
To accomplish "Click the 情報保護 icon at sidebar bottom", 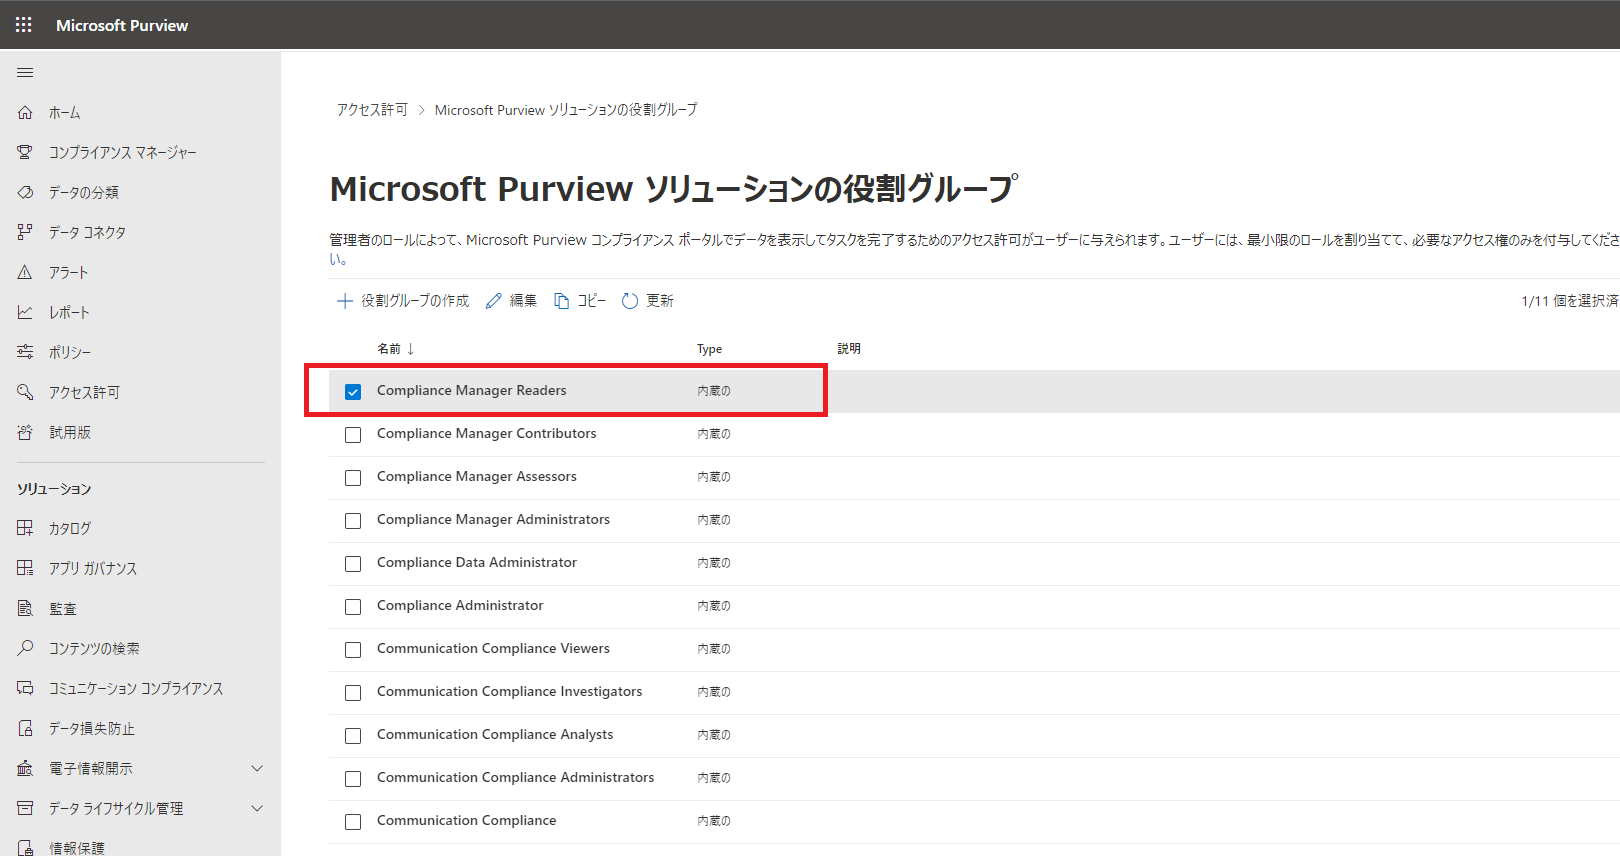I will 25,848.
